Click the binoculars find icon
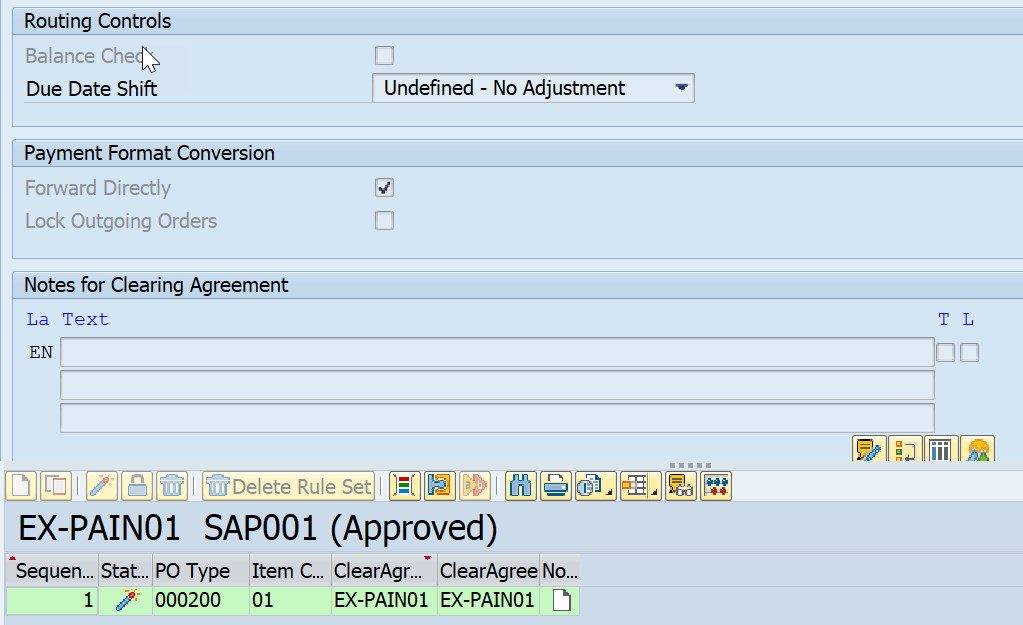This screenshot has height=625, width=1023. 521,486
